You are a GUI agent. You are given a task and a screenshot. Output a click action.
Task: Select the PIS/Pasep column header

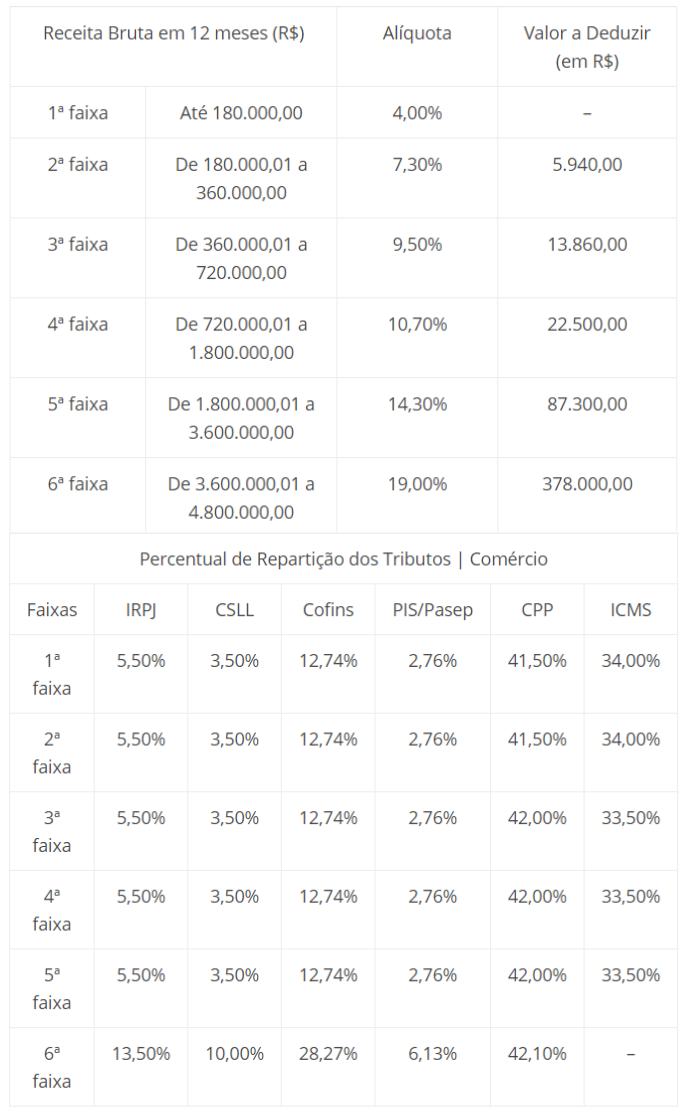tap(433, 609)
